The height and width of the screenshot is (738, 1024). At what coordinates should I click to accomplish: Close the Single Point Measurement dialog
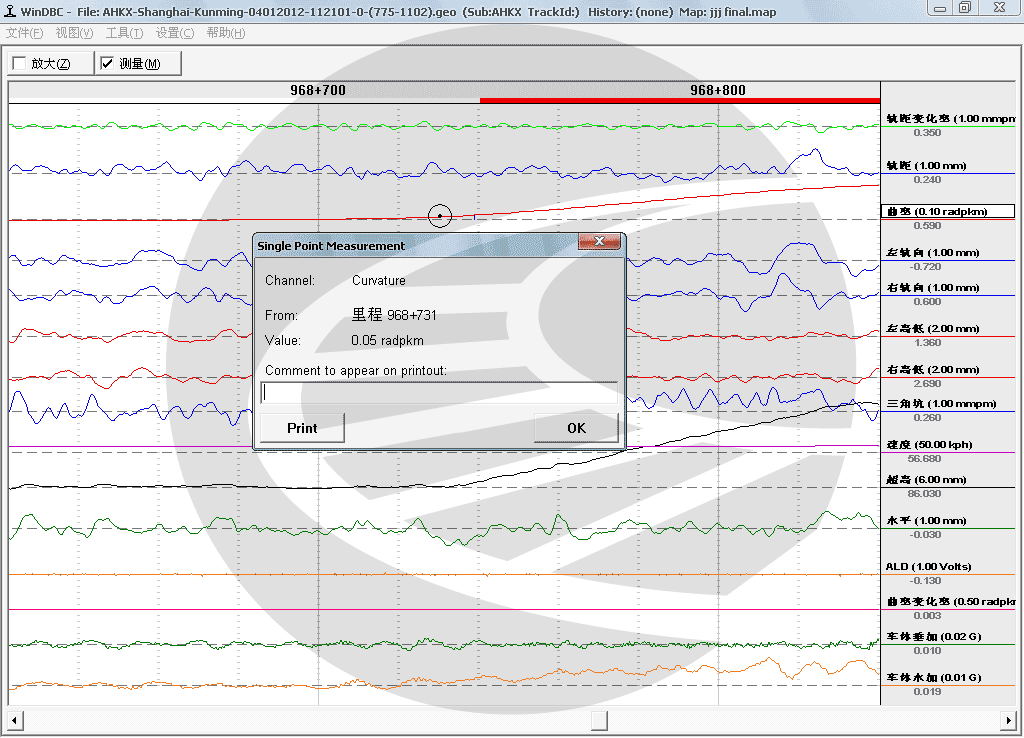click(x=599, y=242)
